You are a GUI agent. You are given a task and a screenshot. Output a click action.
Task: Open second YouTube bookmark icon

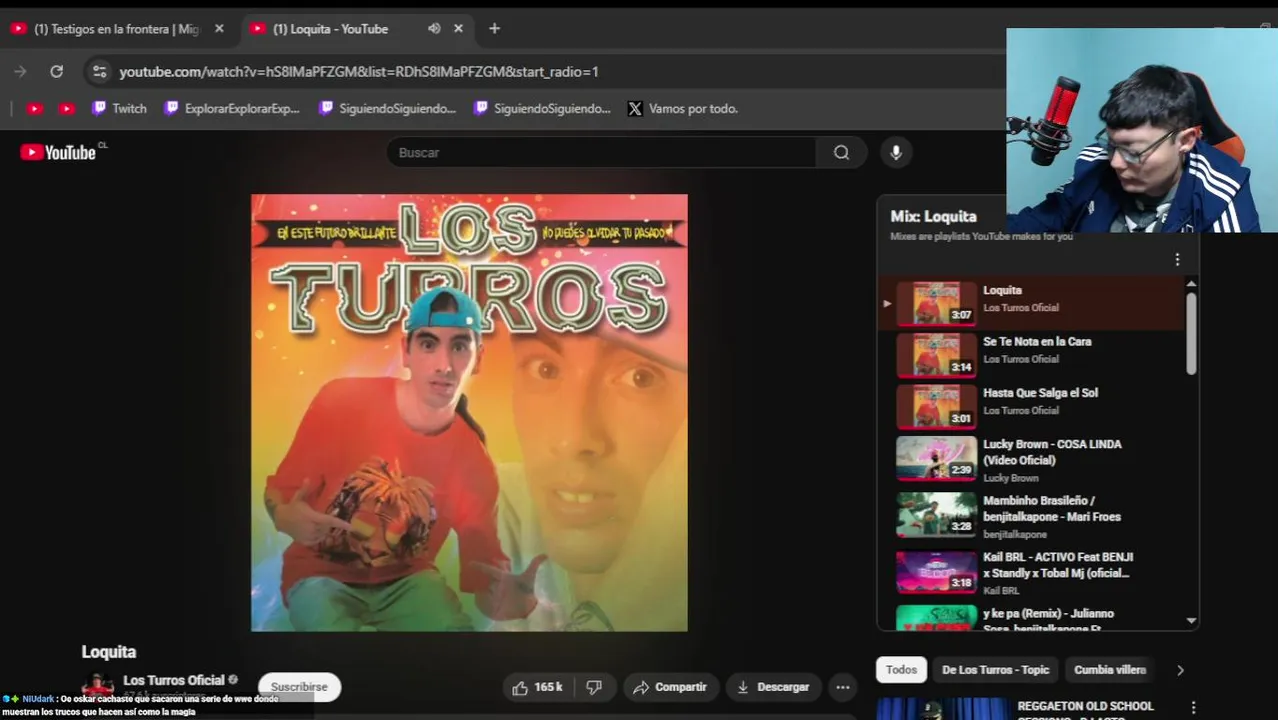pos(67,108)
